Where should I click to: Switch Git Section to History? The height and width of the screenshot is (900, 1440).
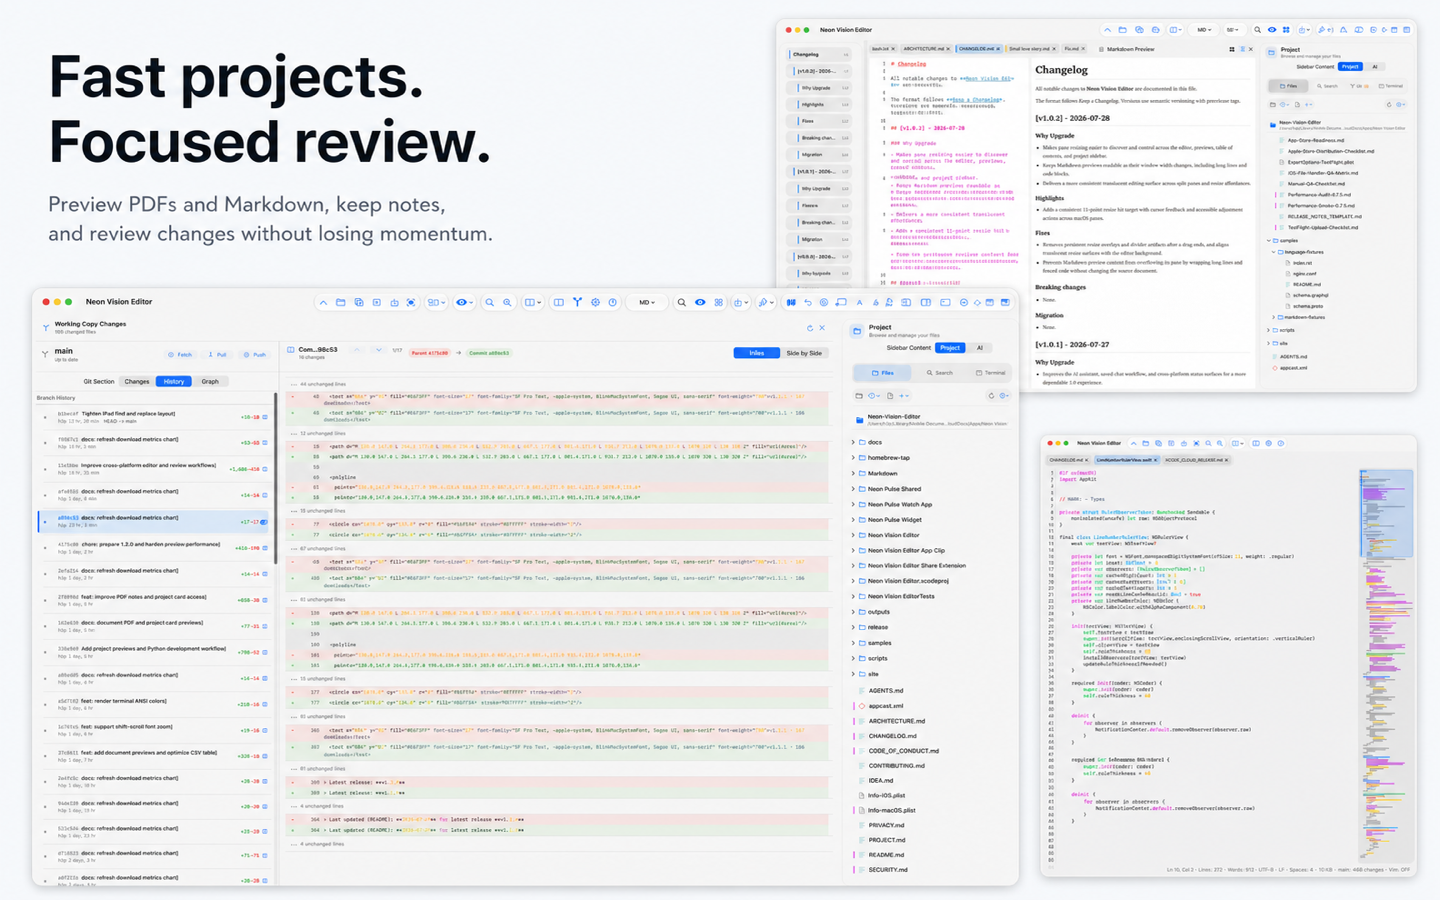point(174,381)
